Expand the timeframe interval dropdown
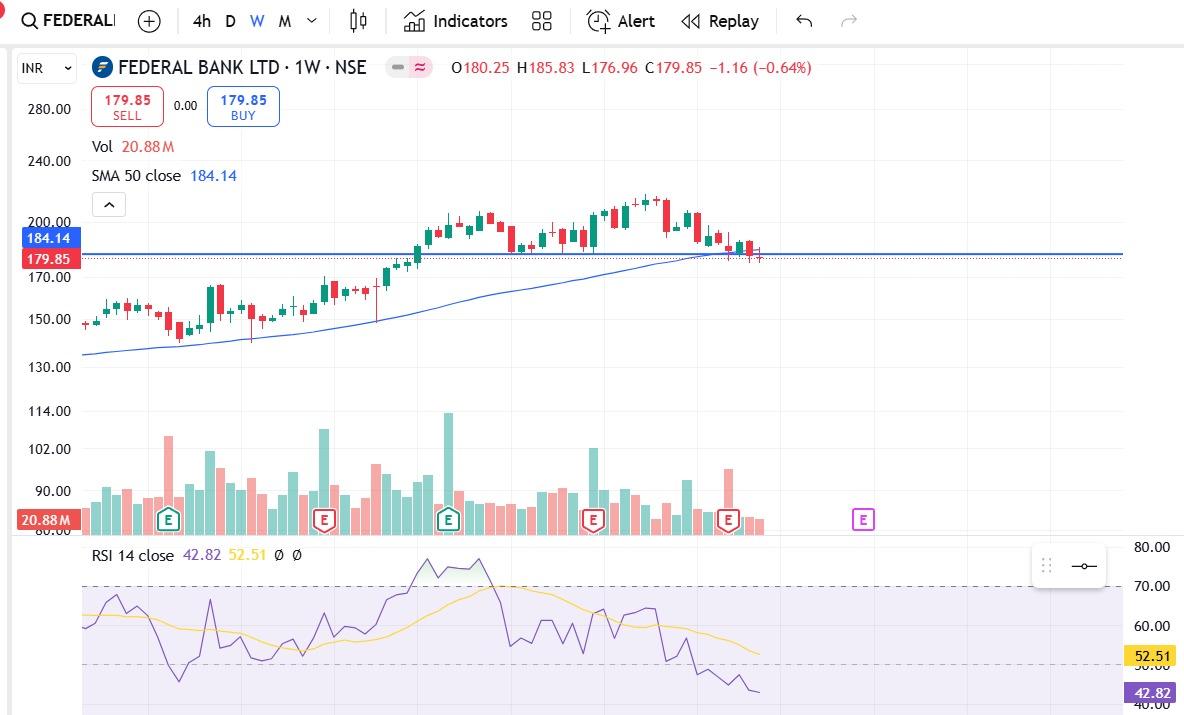This screenshot has width=1184, height=715. (x=312, y=21)
